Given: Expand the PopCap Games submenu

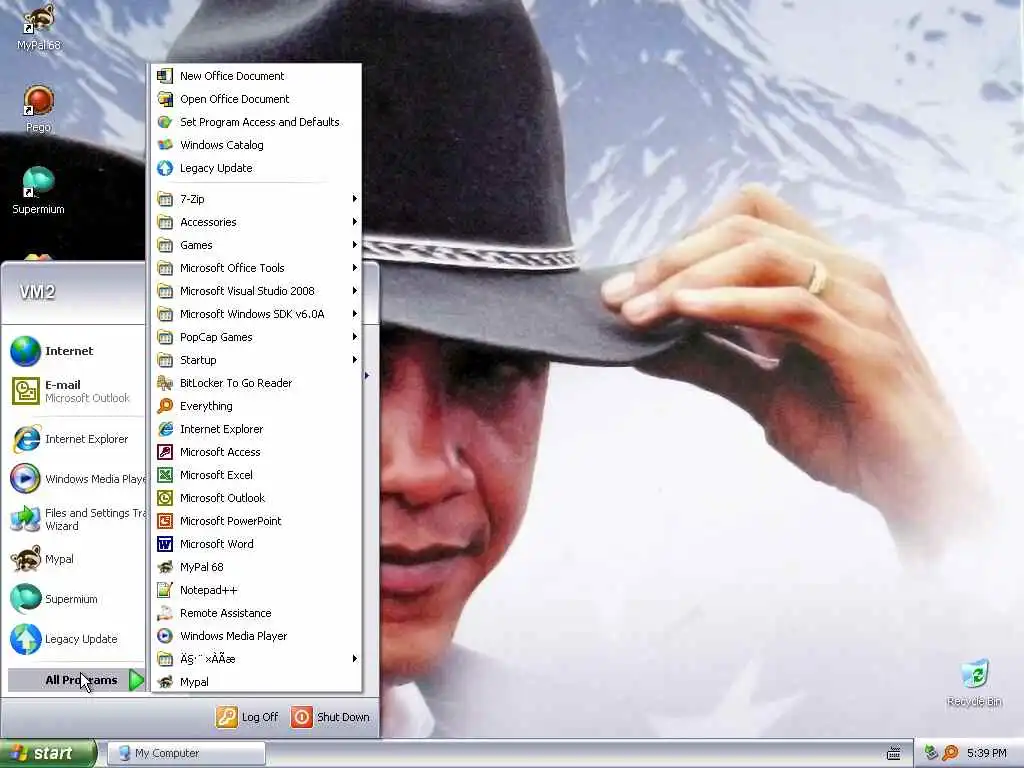Looking at the screenshot, I should coord(257,337).
